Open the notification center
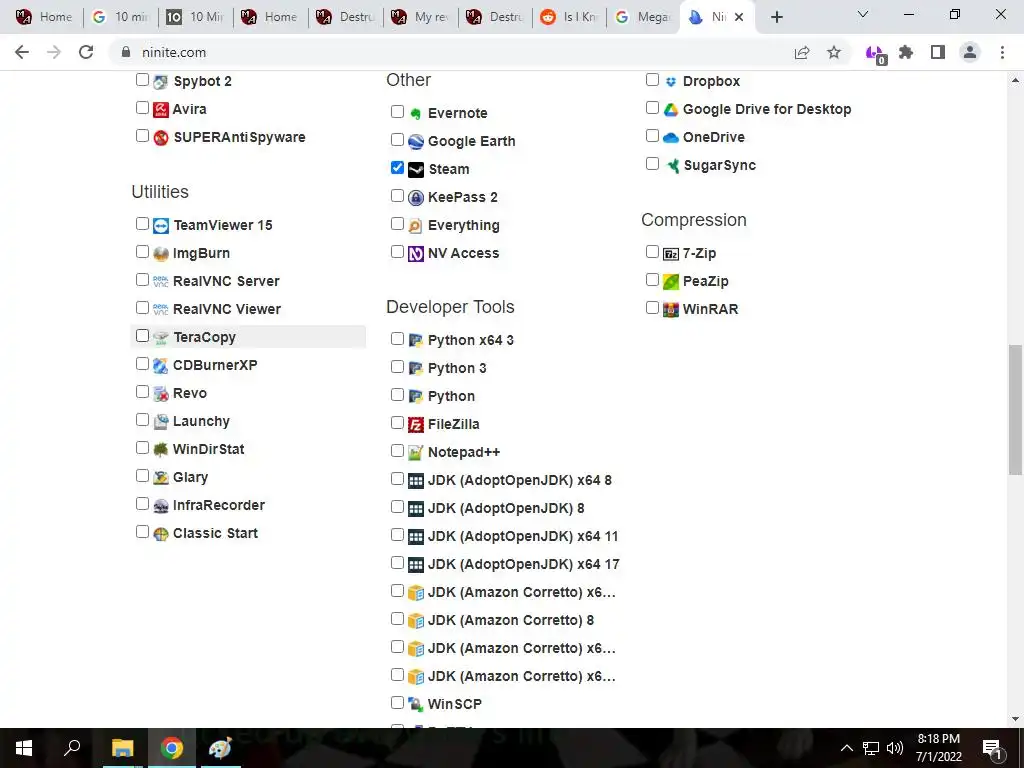The height and width of the screenshot is (768, 1024). (993, 748)
